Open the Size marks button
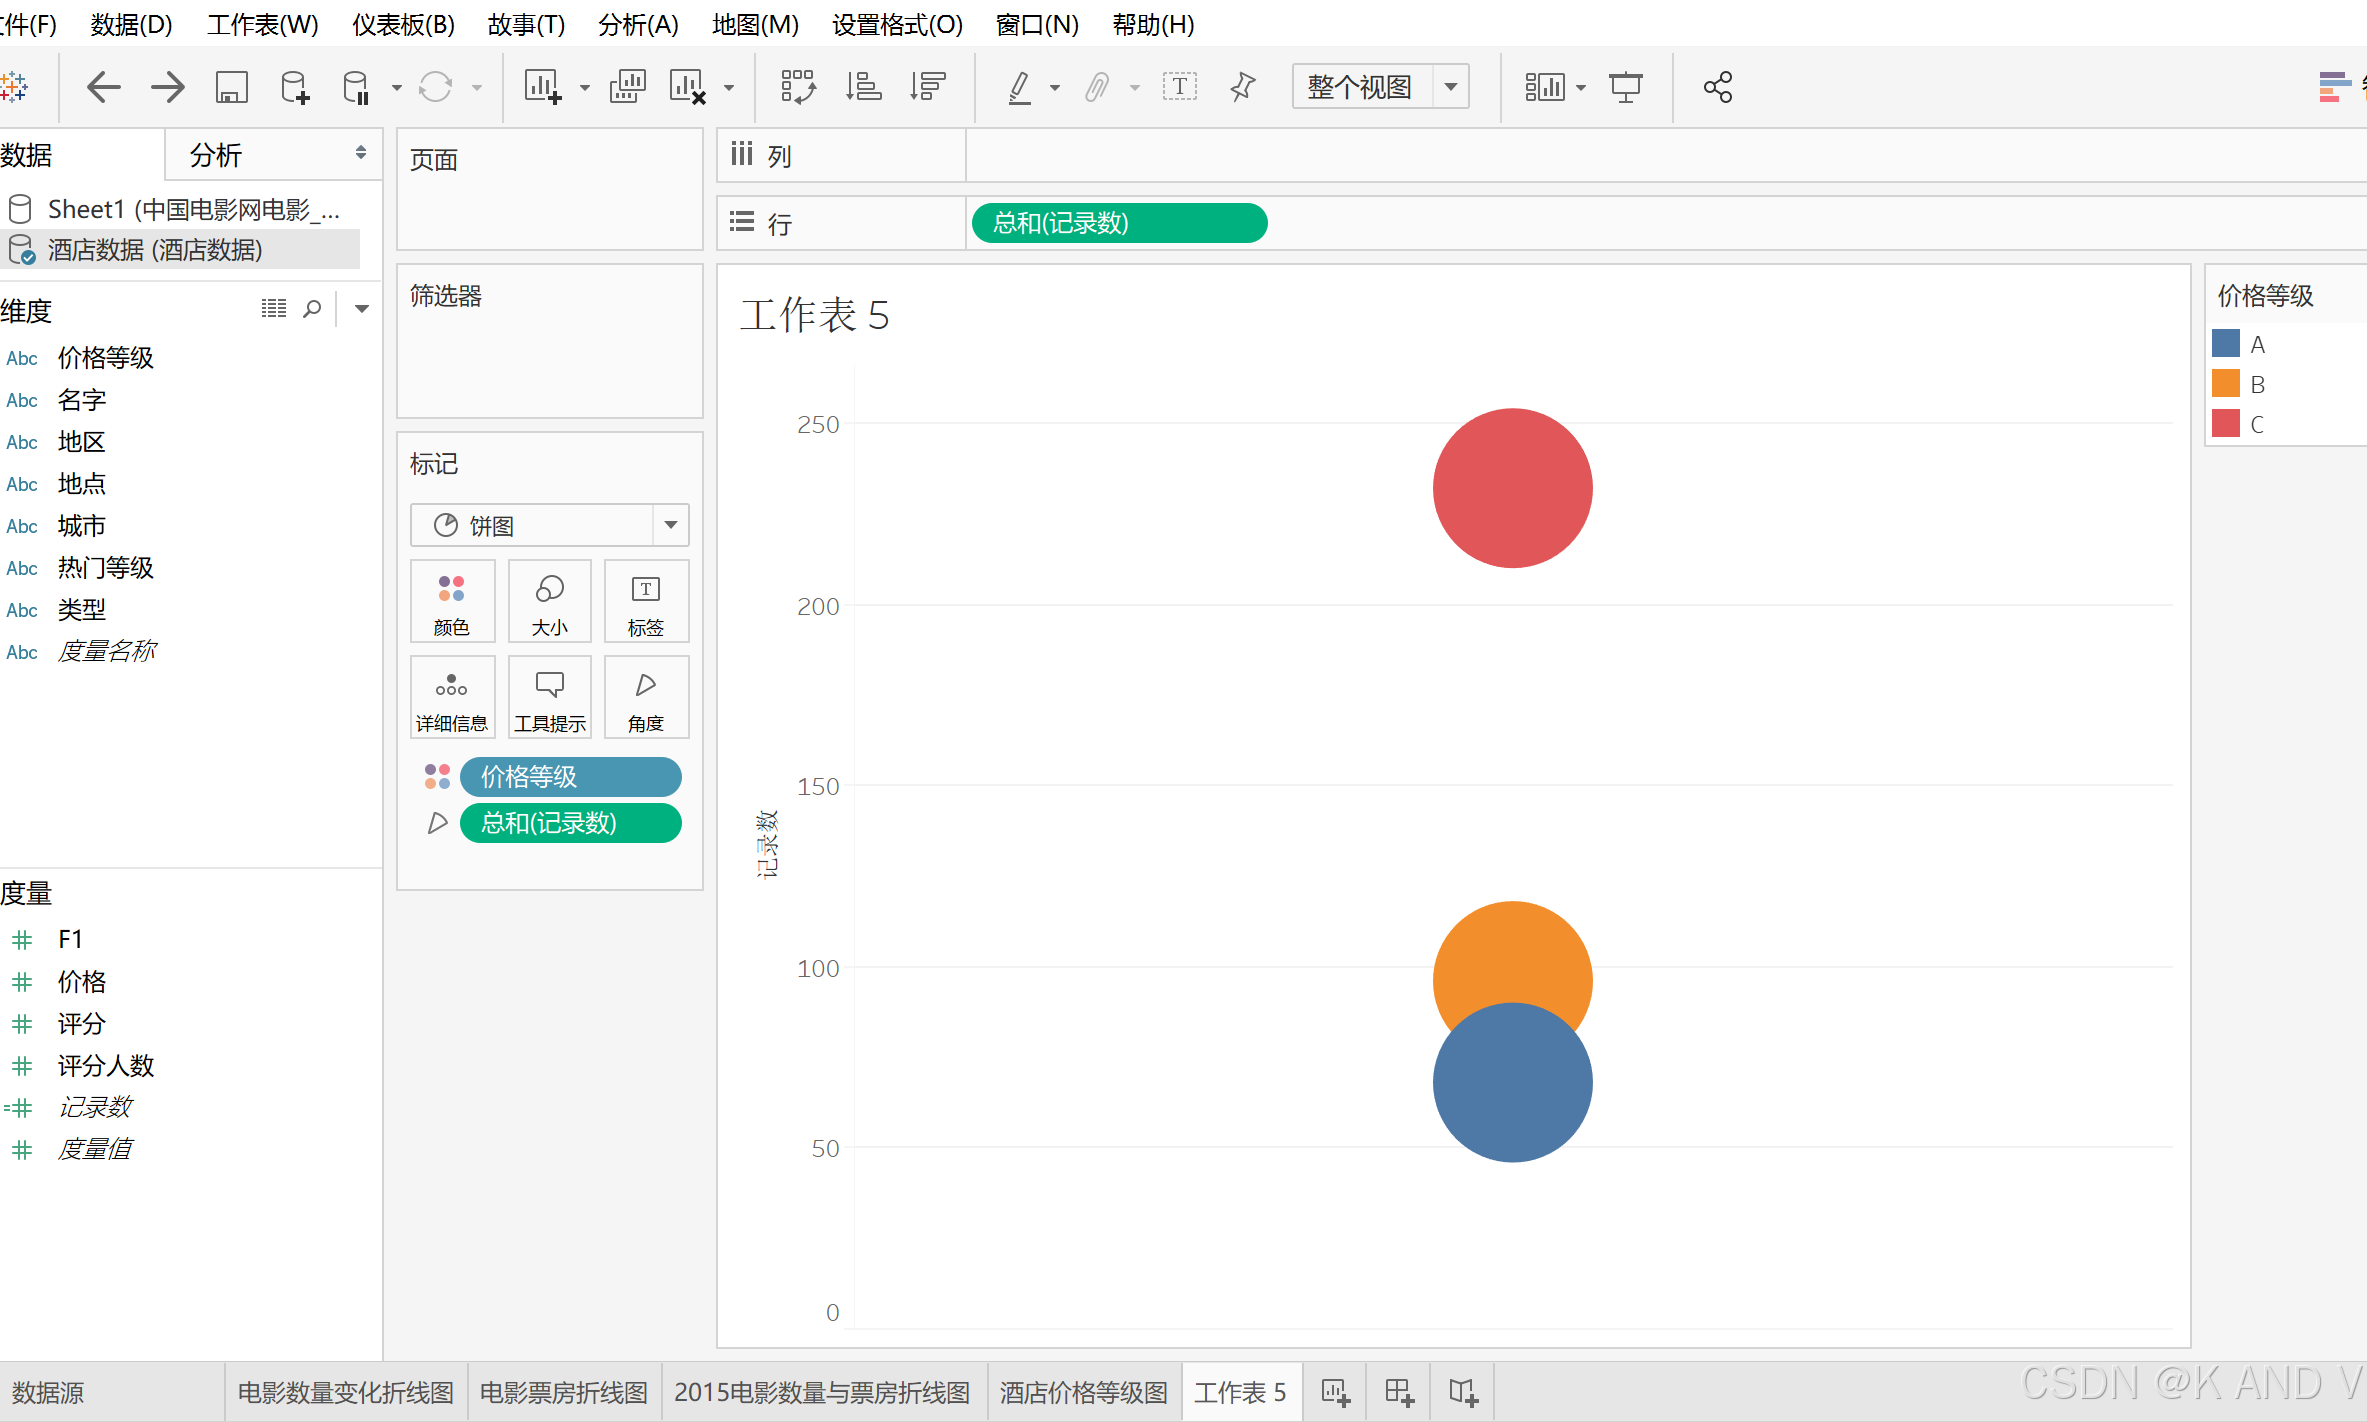The height and width of the screenshot is (1422, 2367). click(x=549, y=601)
